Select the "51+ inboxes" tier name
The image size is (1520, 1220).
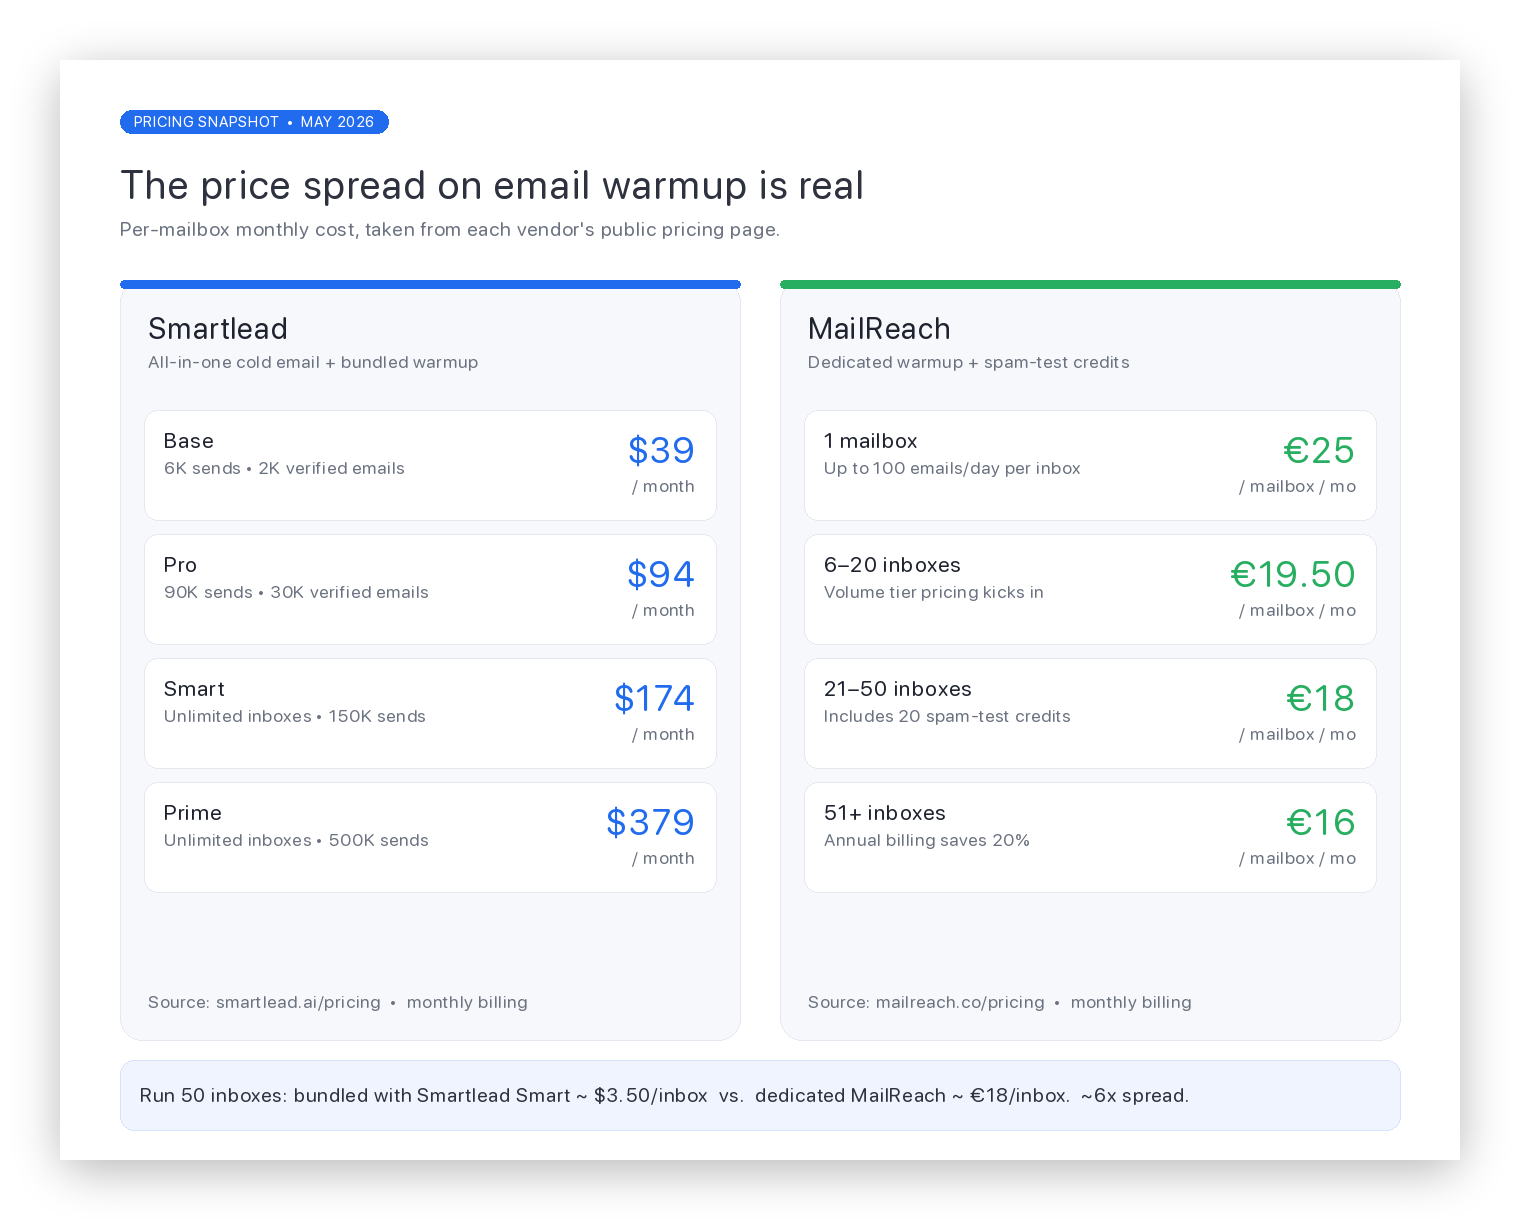click(885, 813)
